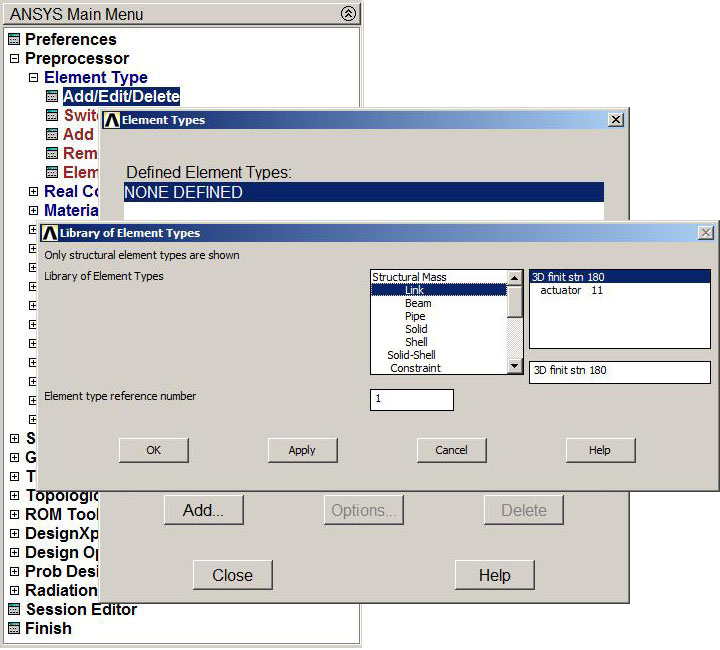Close the Element Types dialog with Close button
The height and width of the screenshot is (650, 720).
[x=232, y=575]
